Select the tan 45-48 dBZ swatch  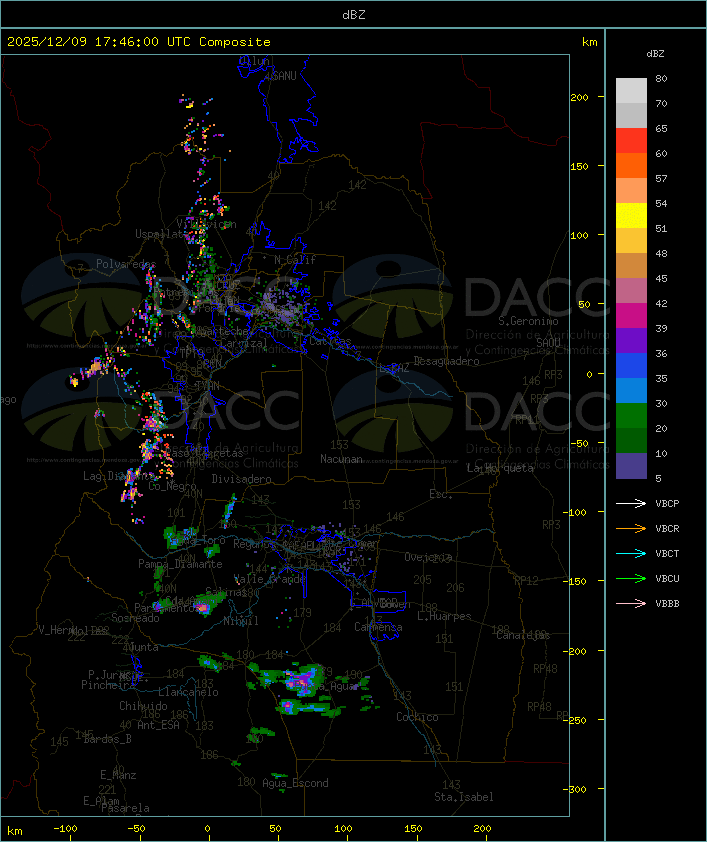coord(631,265)
